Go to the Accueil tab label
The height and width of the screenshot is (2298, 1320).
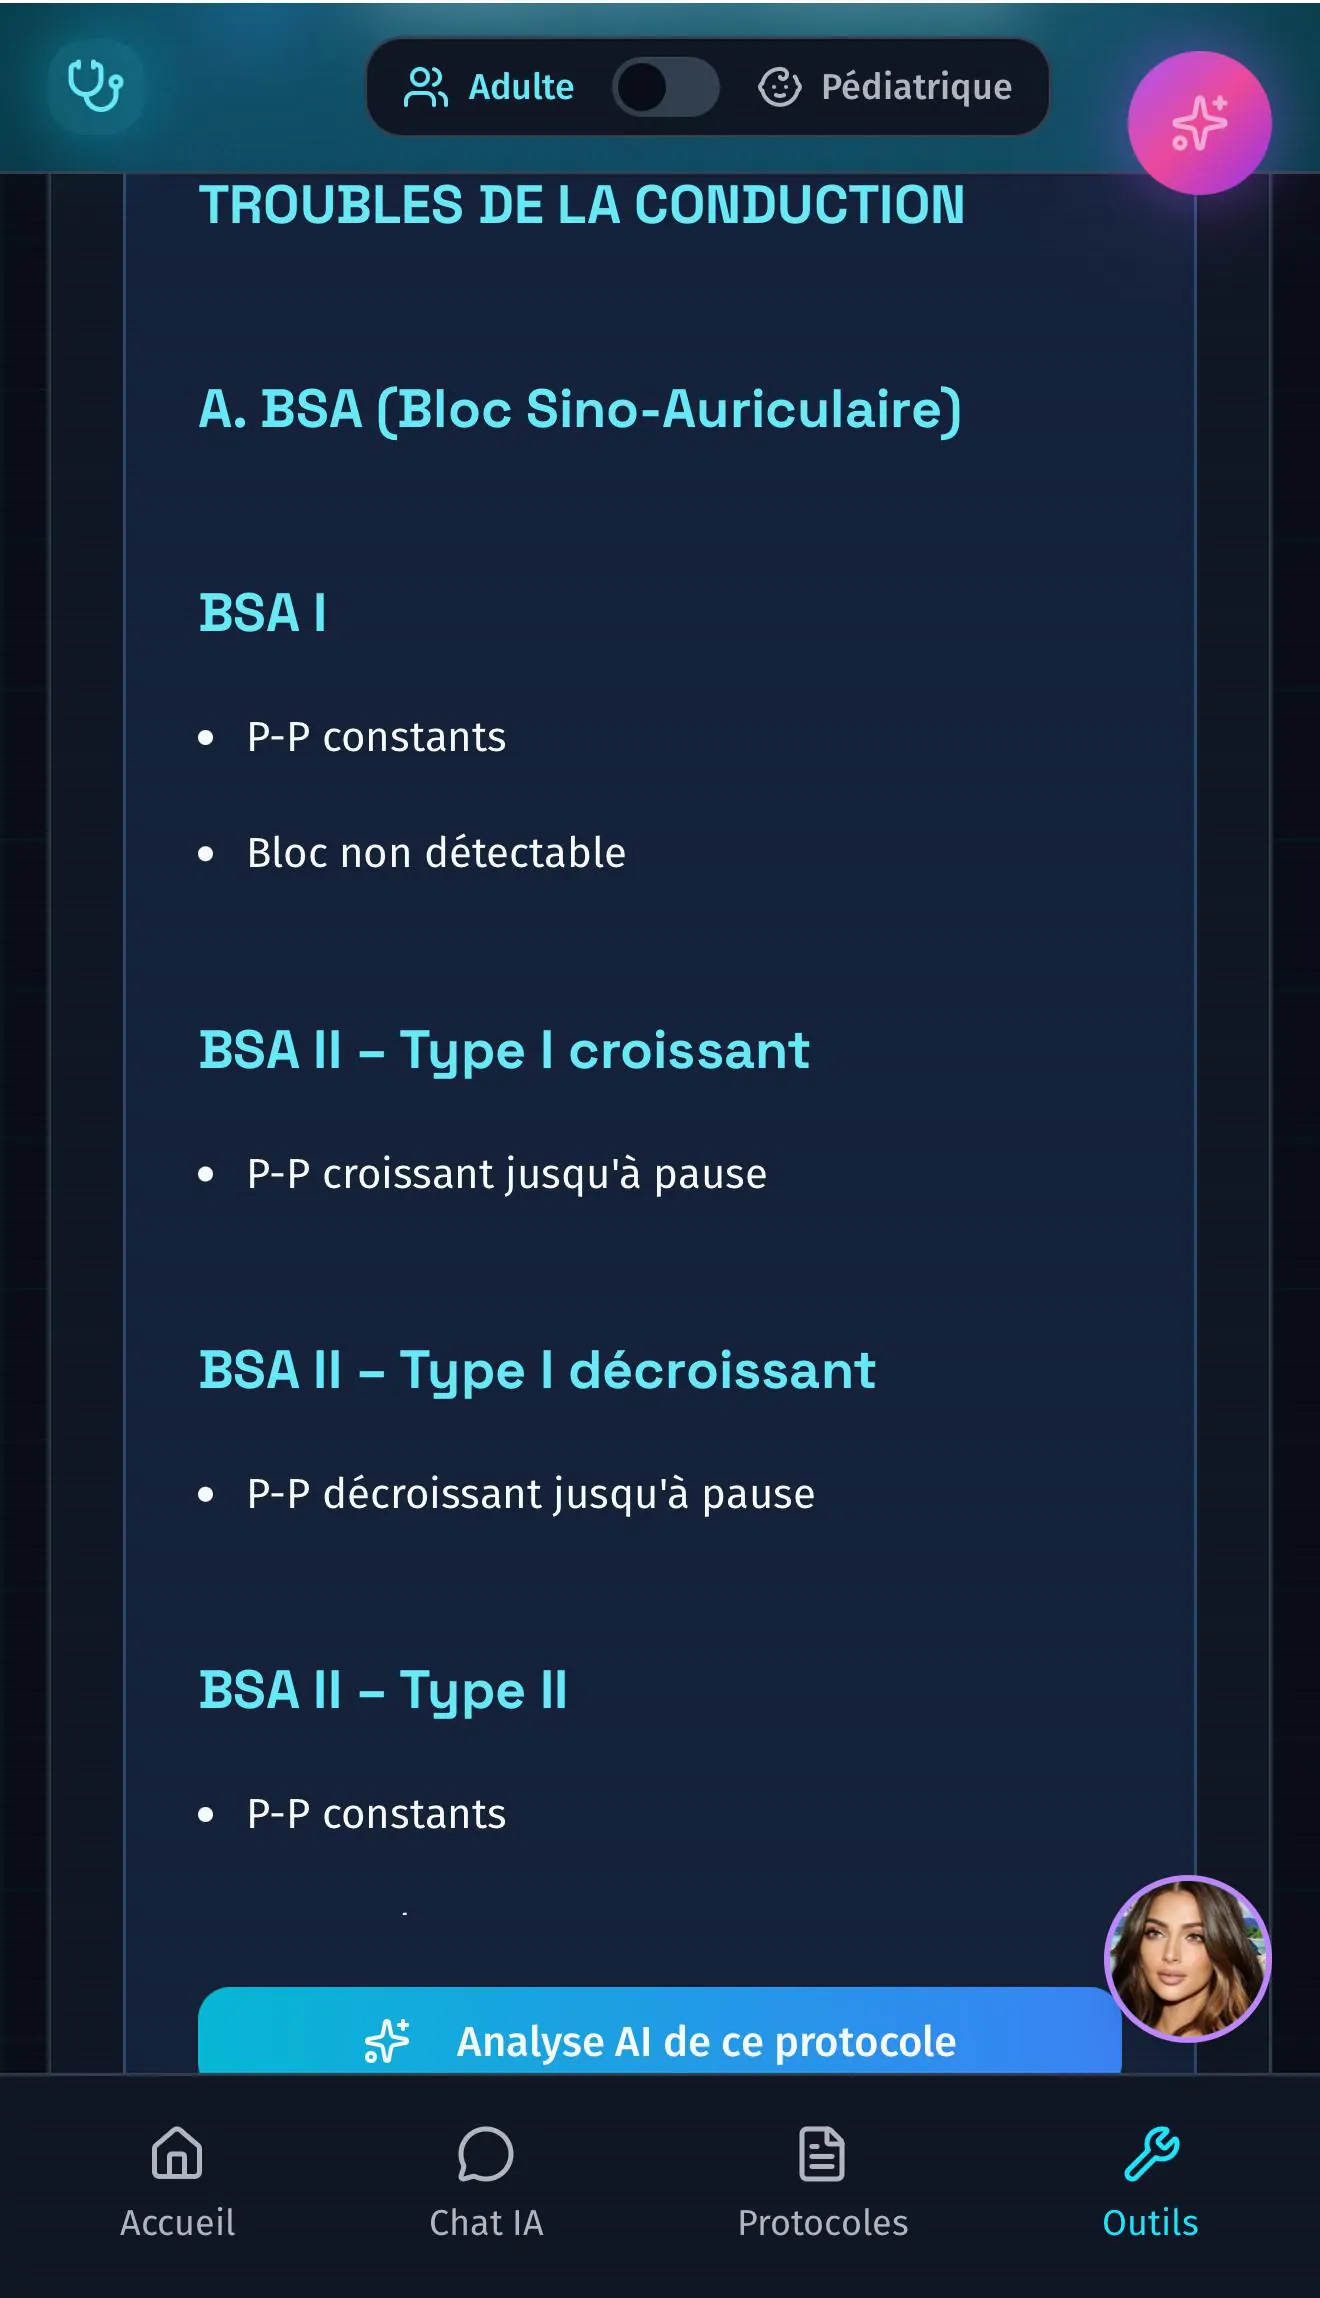[x=177, y=2223]
